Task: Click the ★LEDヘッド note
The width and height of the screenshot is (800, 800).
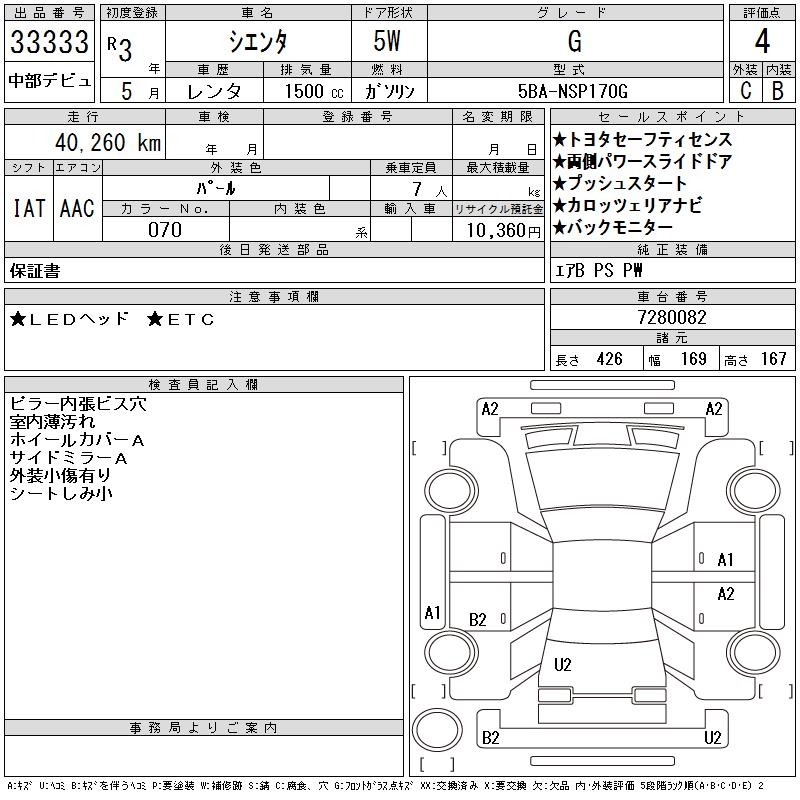Action: (69, 319)
